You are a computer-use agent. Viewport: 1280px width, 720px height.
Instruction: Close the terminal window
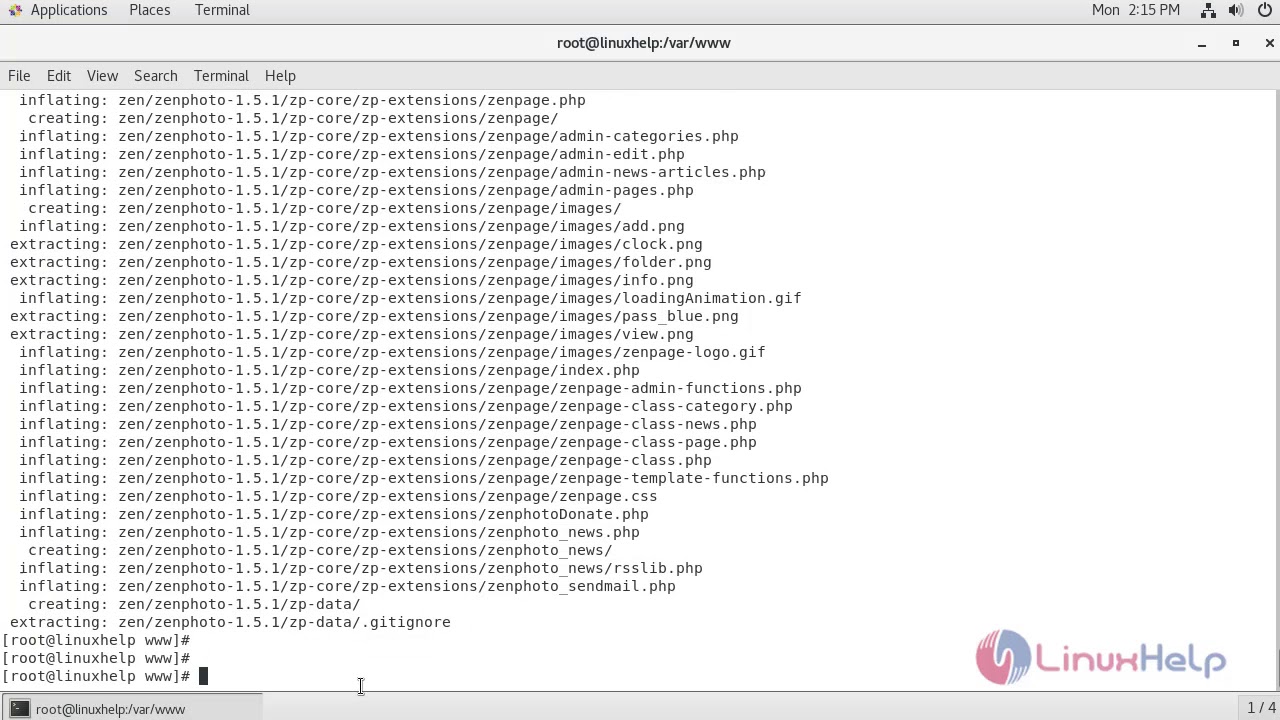(x=1269, y=43)
